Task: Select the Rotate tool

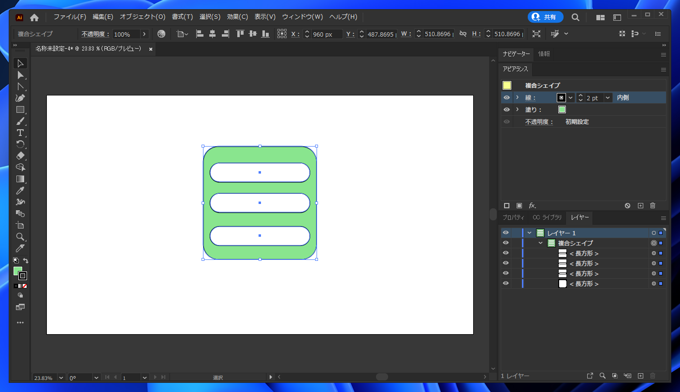Action: tap(20, 144)
